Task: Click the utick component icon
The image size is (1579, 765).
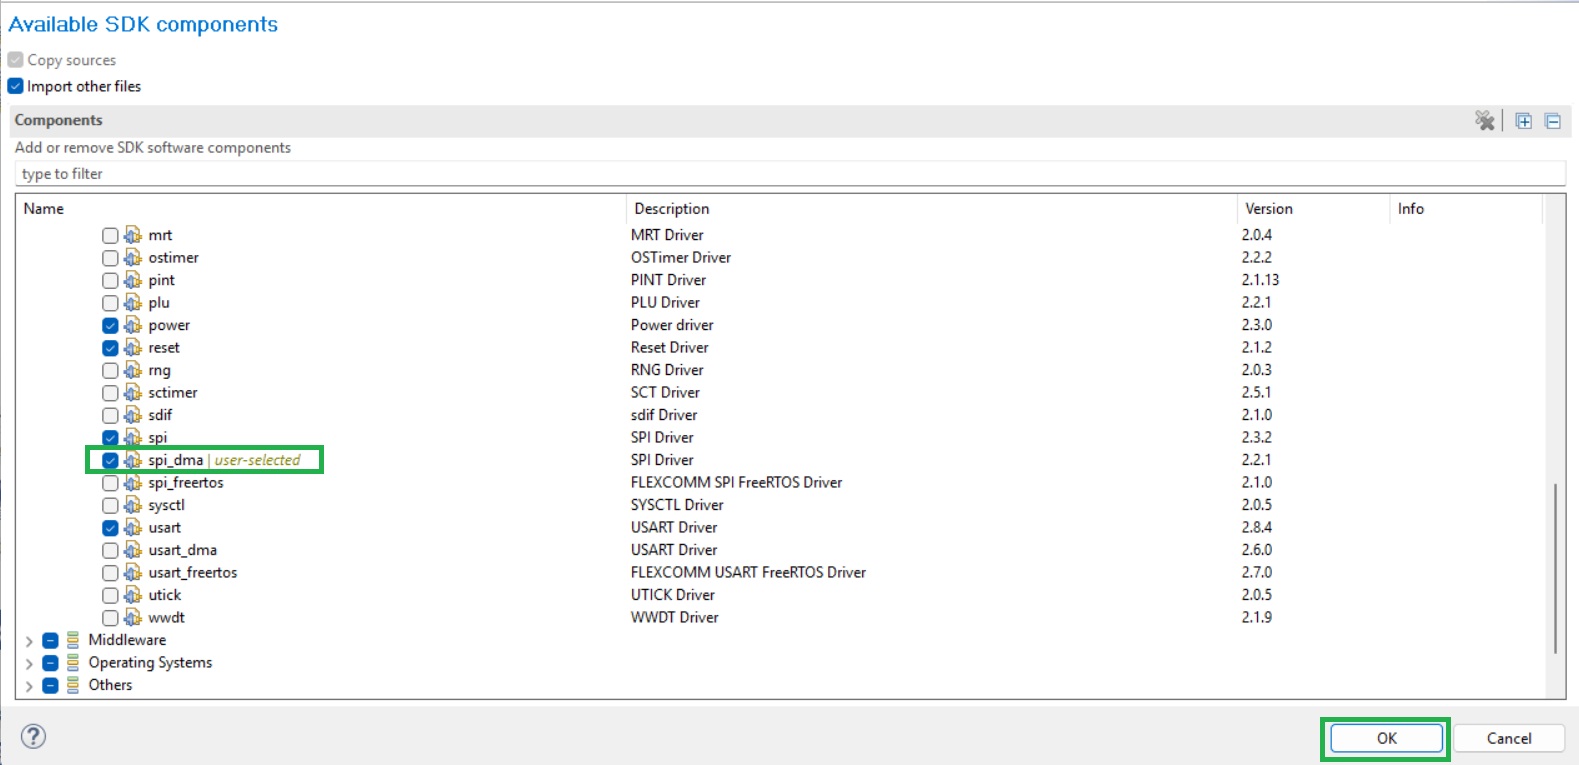Action: 133,595
